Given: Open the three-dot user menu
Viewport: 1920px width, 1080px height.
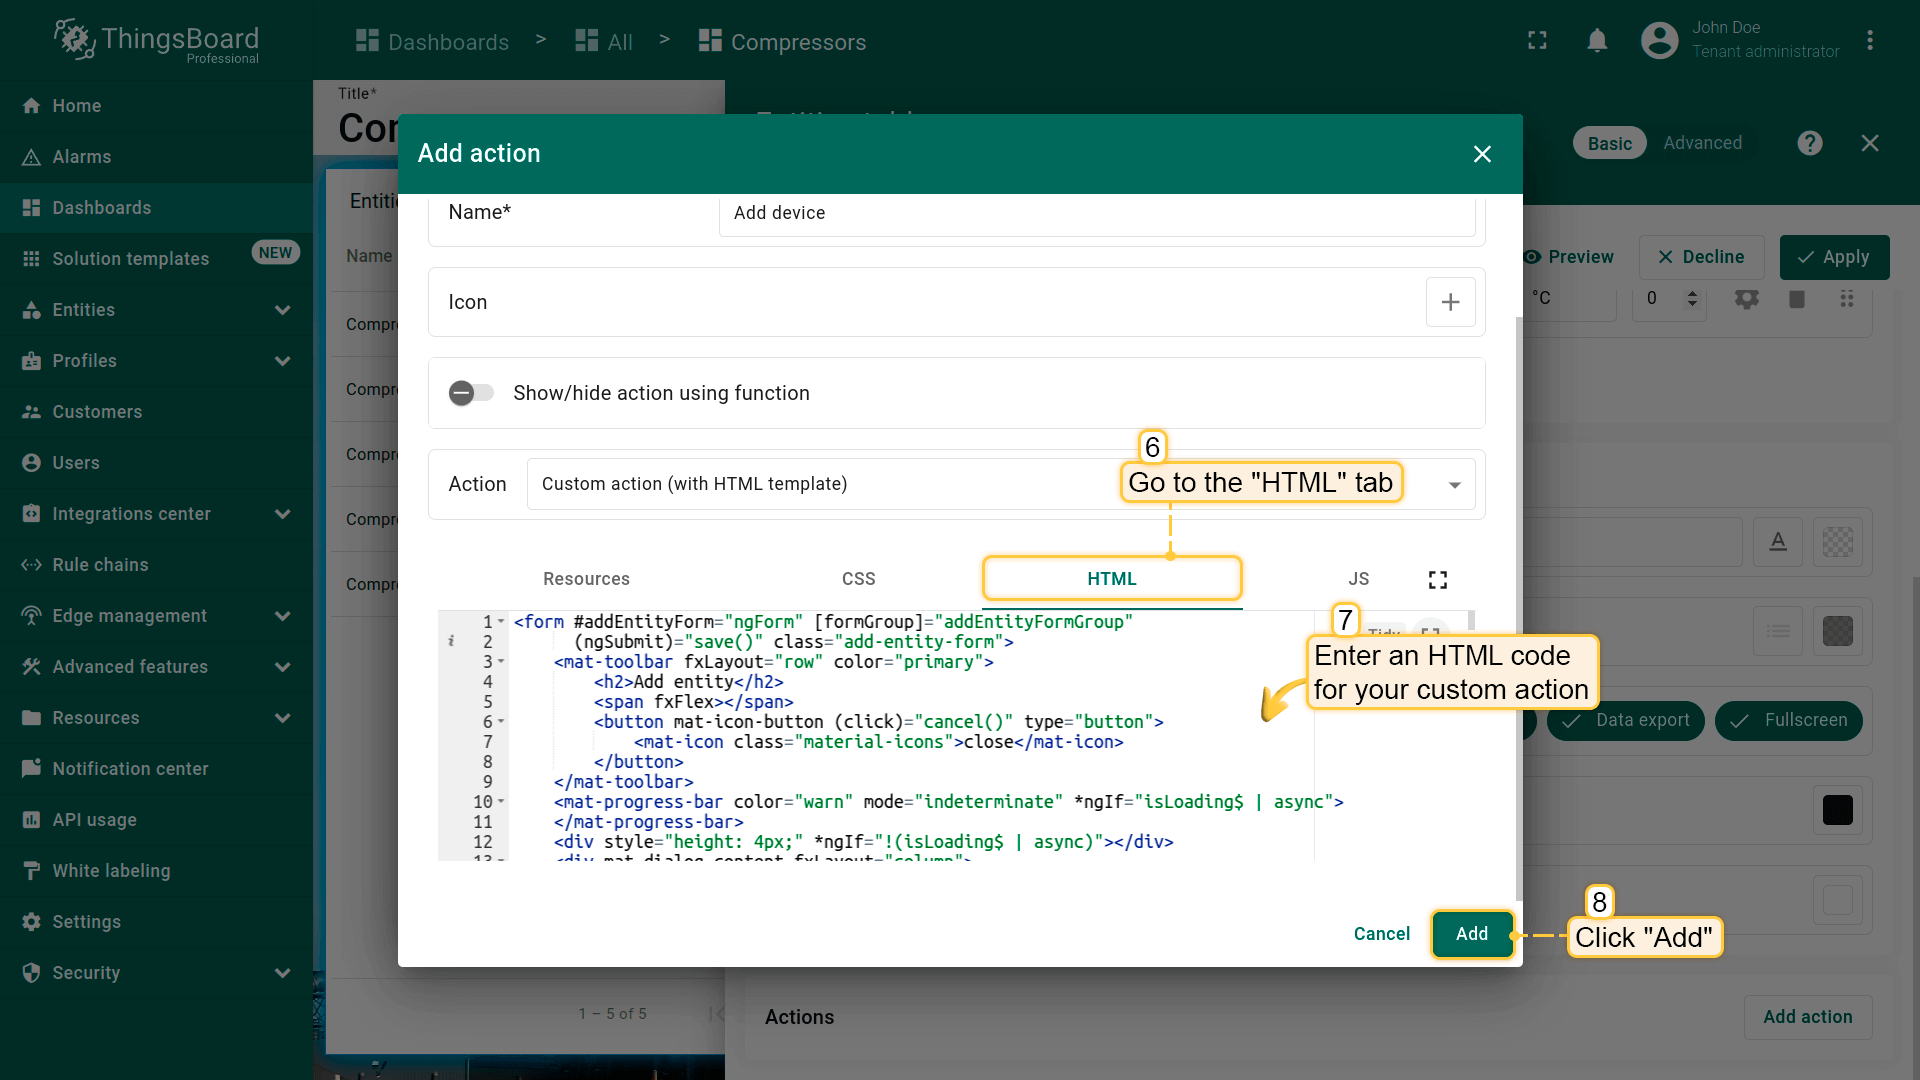Looking at the screenshot, I should (1869, 41).
